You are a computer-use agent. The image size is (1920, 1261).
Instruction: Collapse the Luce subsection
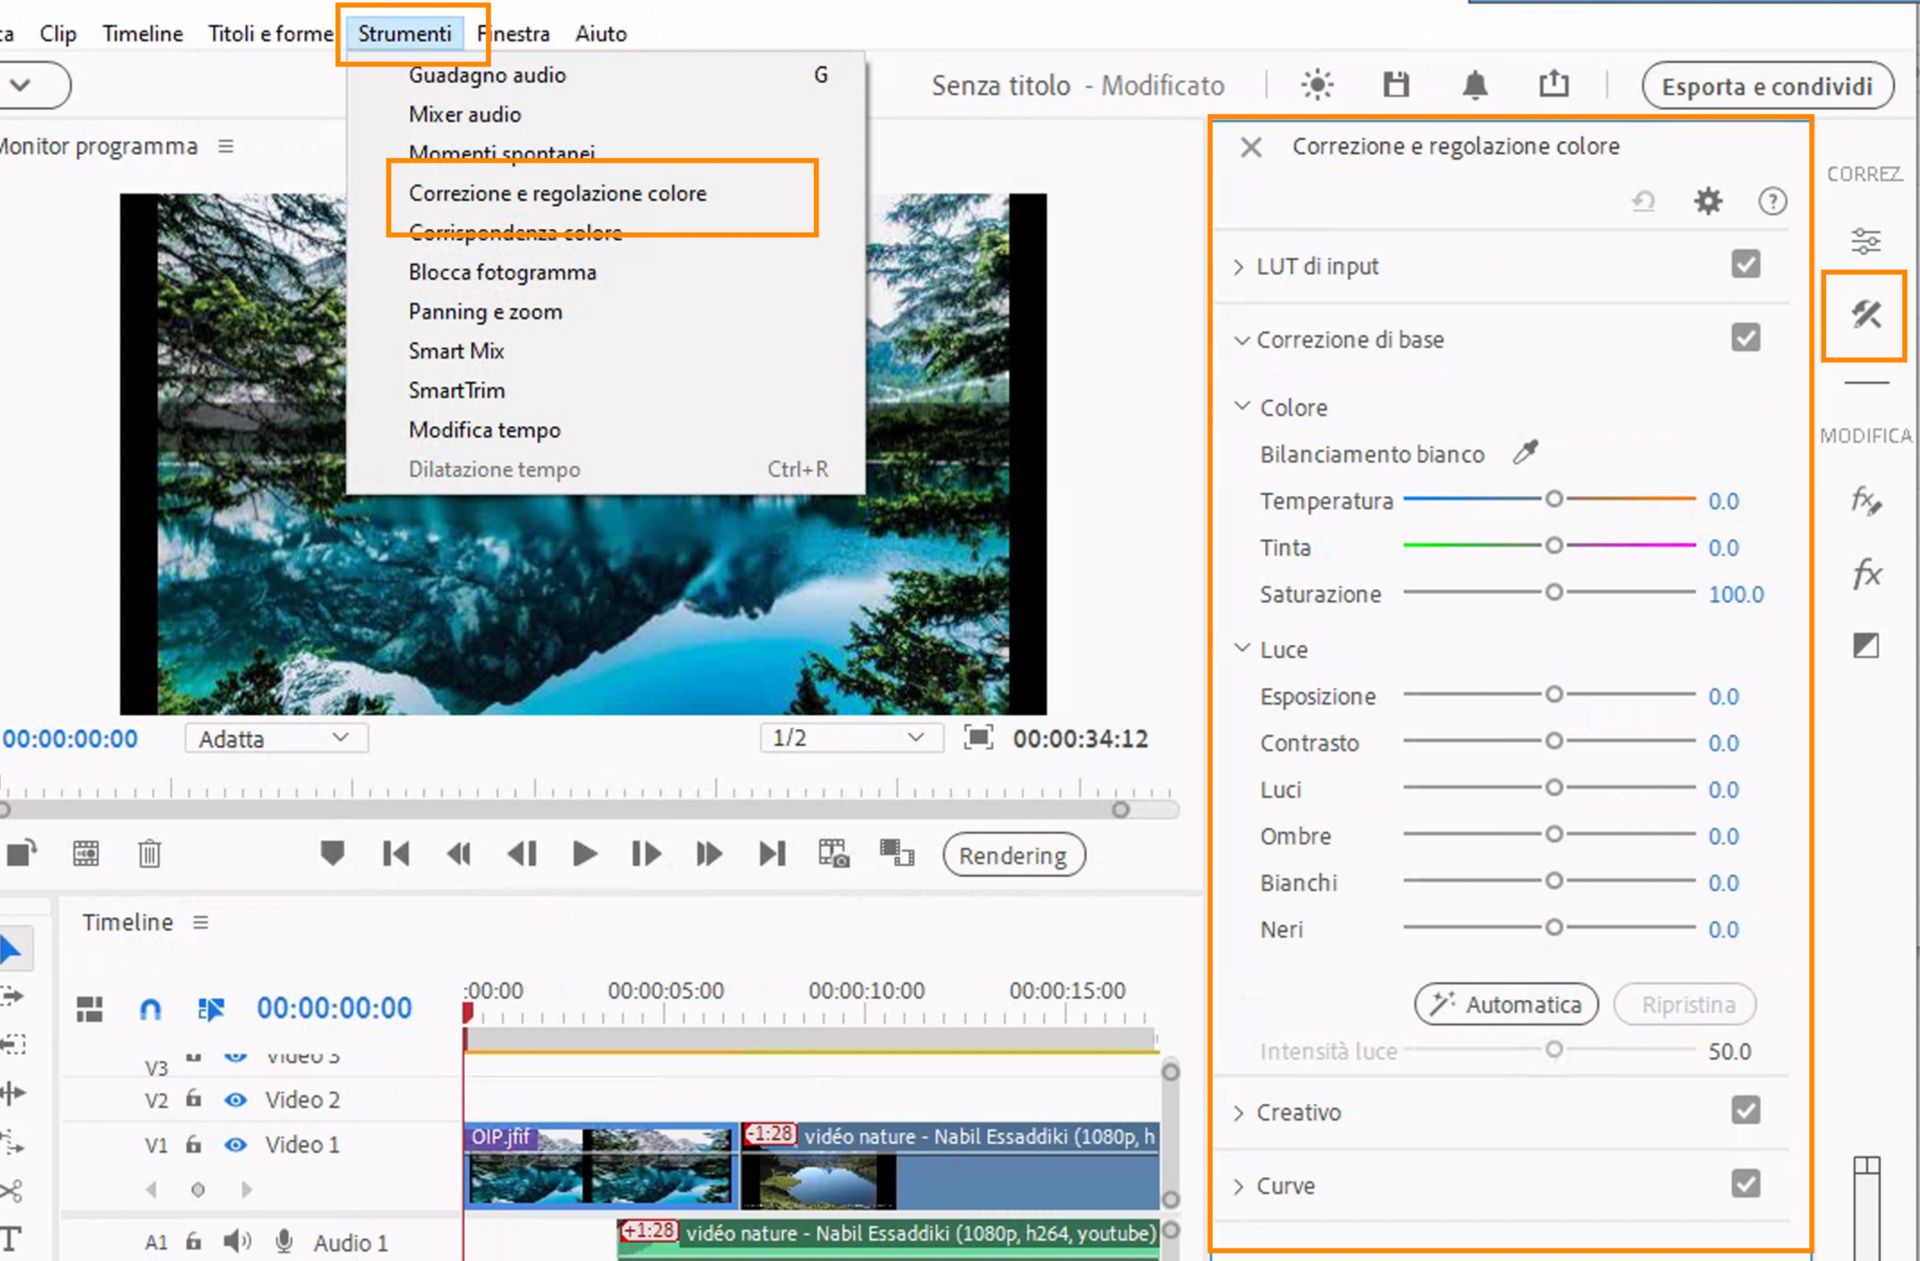coord(1242,648)
